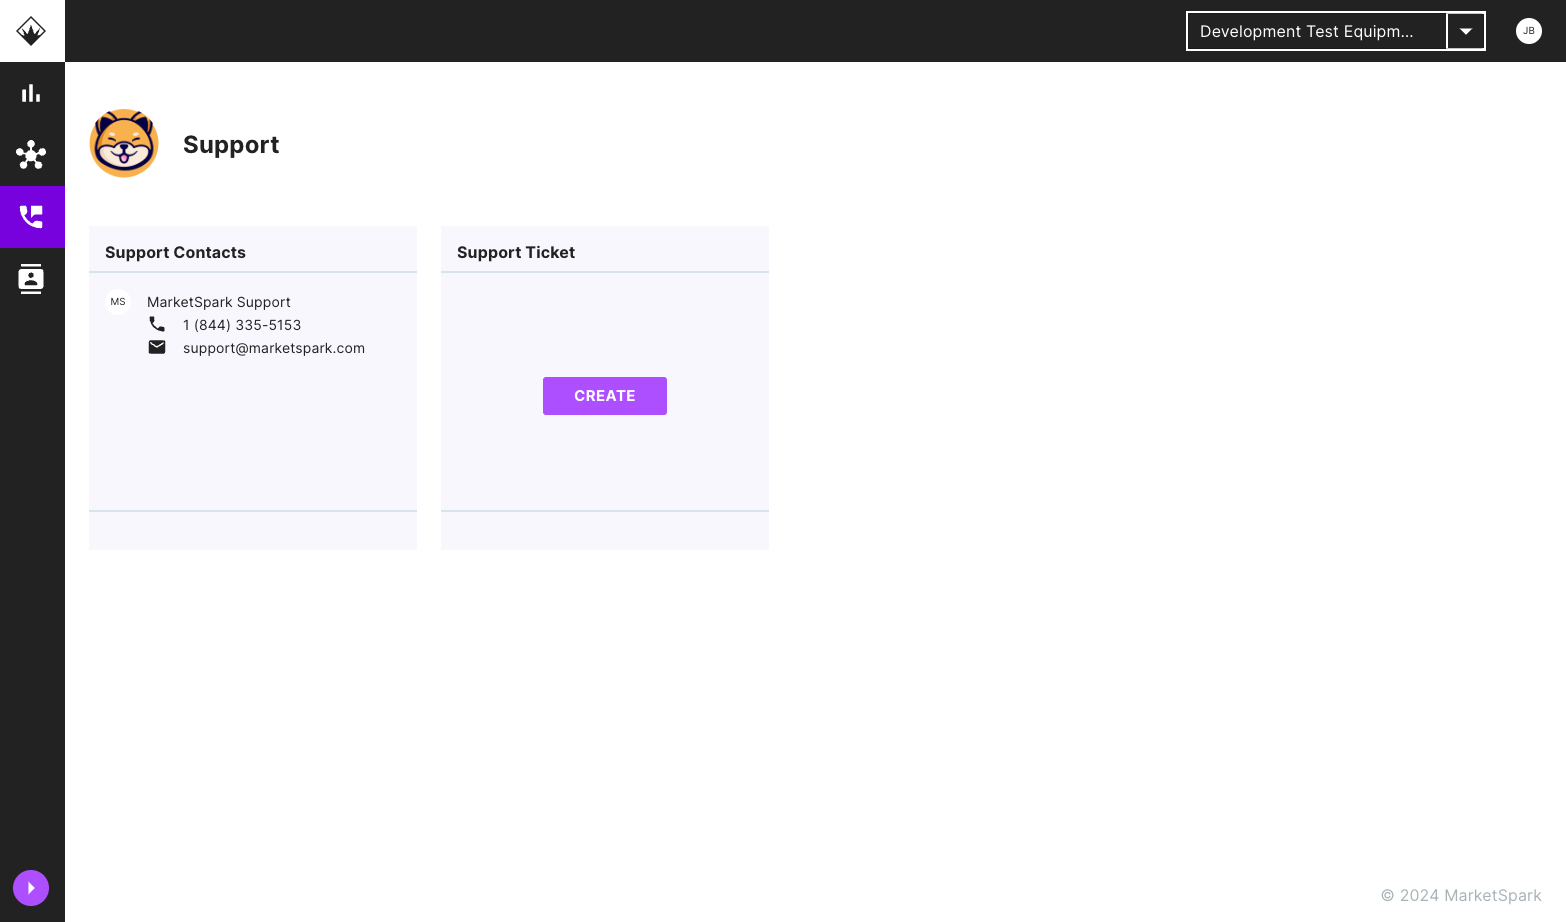Call 1 (844) 335-5153 support number
This screenshot has width=1566, height=922.
[x=242, y=324]
